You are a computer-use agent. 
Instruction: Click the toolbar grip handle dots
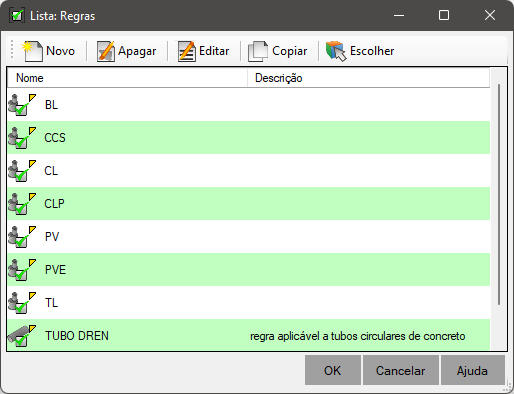click(x=12, y=50)
